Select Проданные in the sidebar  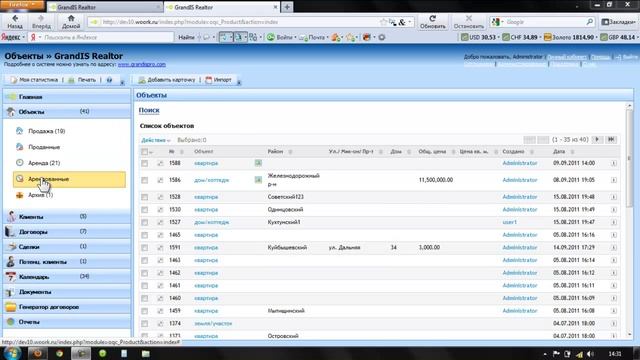(x=44, y=147)
